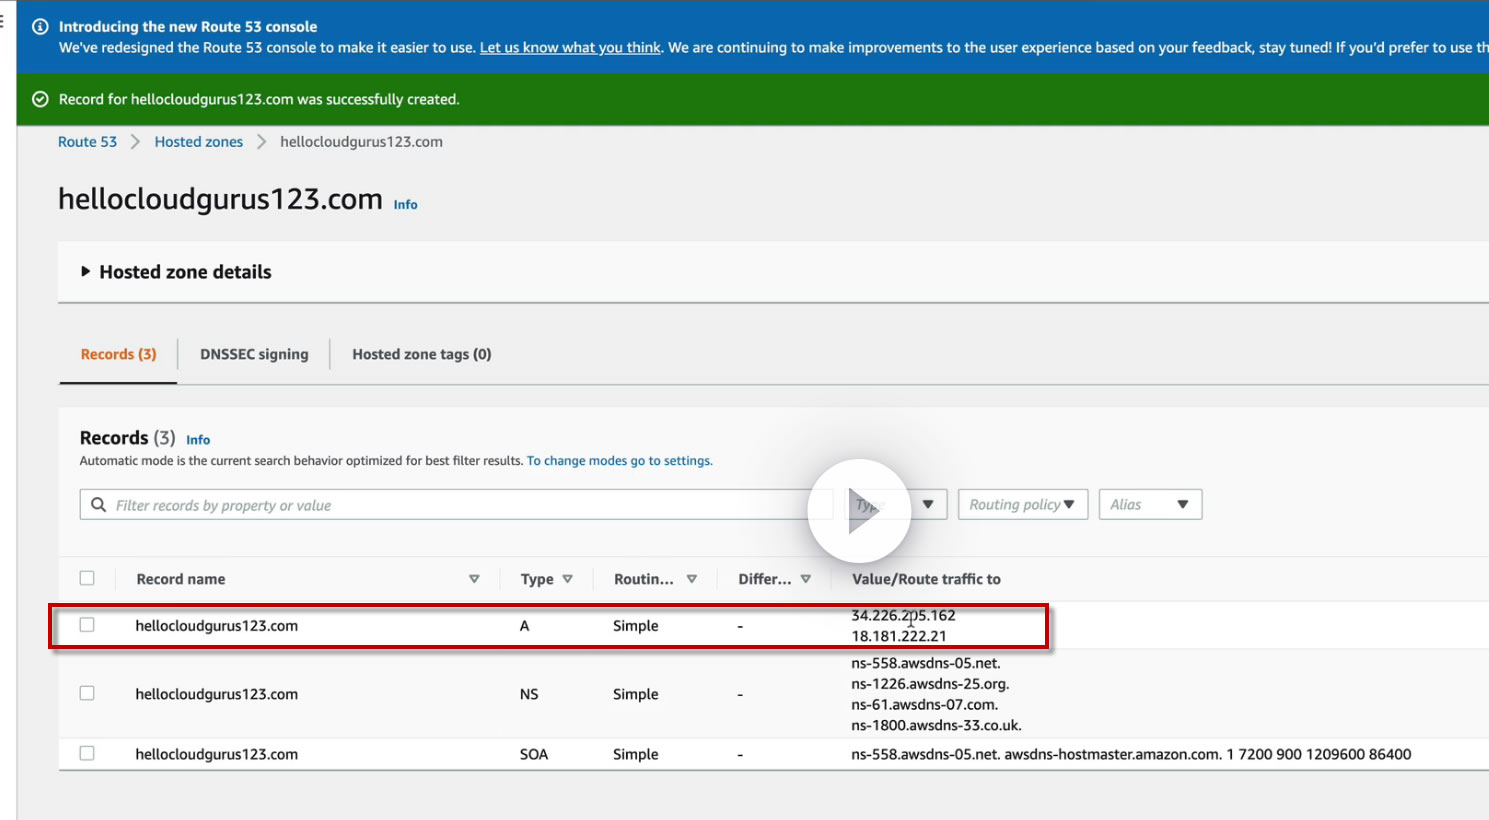Screen dimensions: 1489x820
Task: Click the search magnifier icon in filter box
Action: tap(99, 505)
